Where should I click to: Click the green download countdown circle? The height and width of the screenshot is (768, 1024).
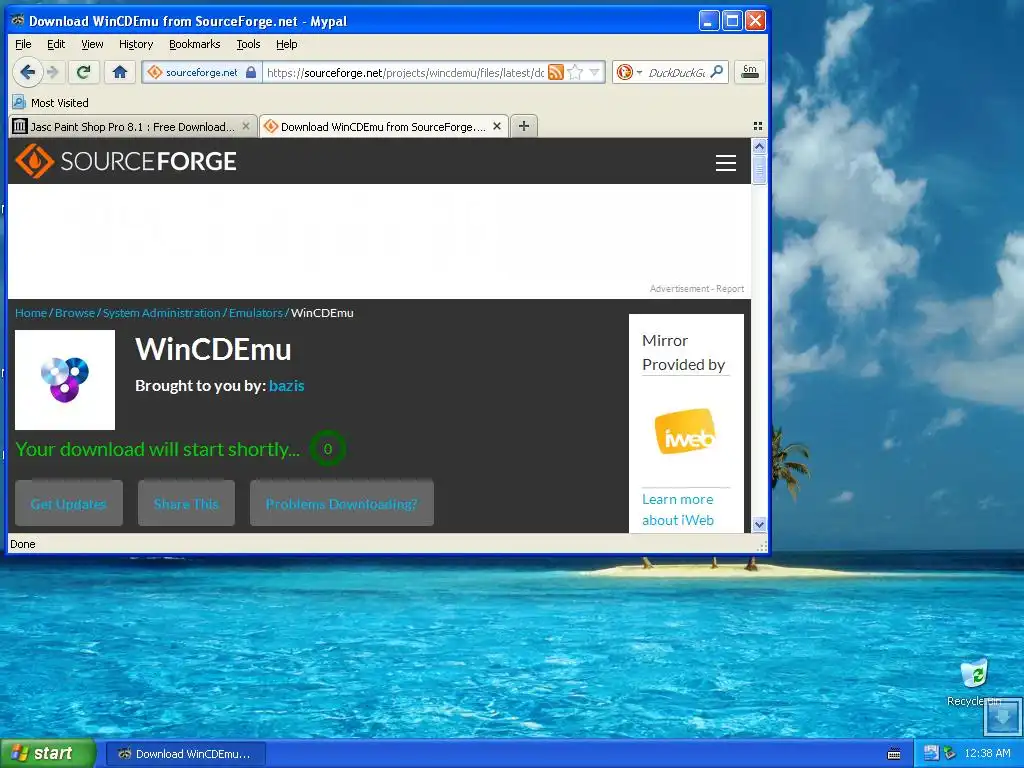pos(327,449)
